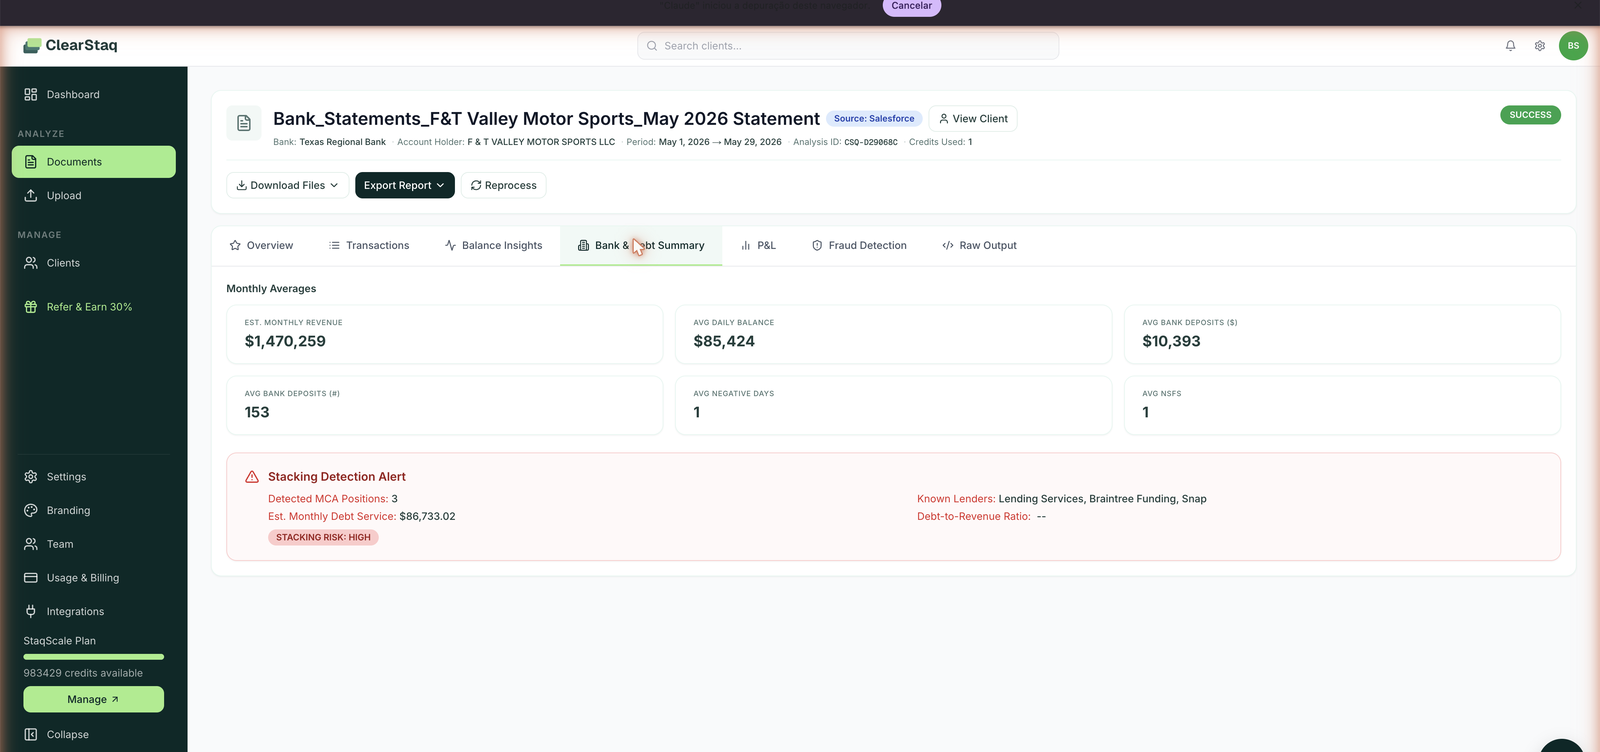1600x752 pixels.
Task: Click the Est. Monthly Revenue $1,470,259 value
Action: pos(285,341)
